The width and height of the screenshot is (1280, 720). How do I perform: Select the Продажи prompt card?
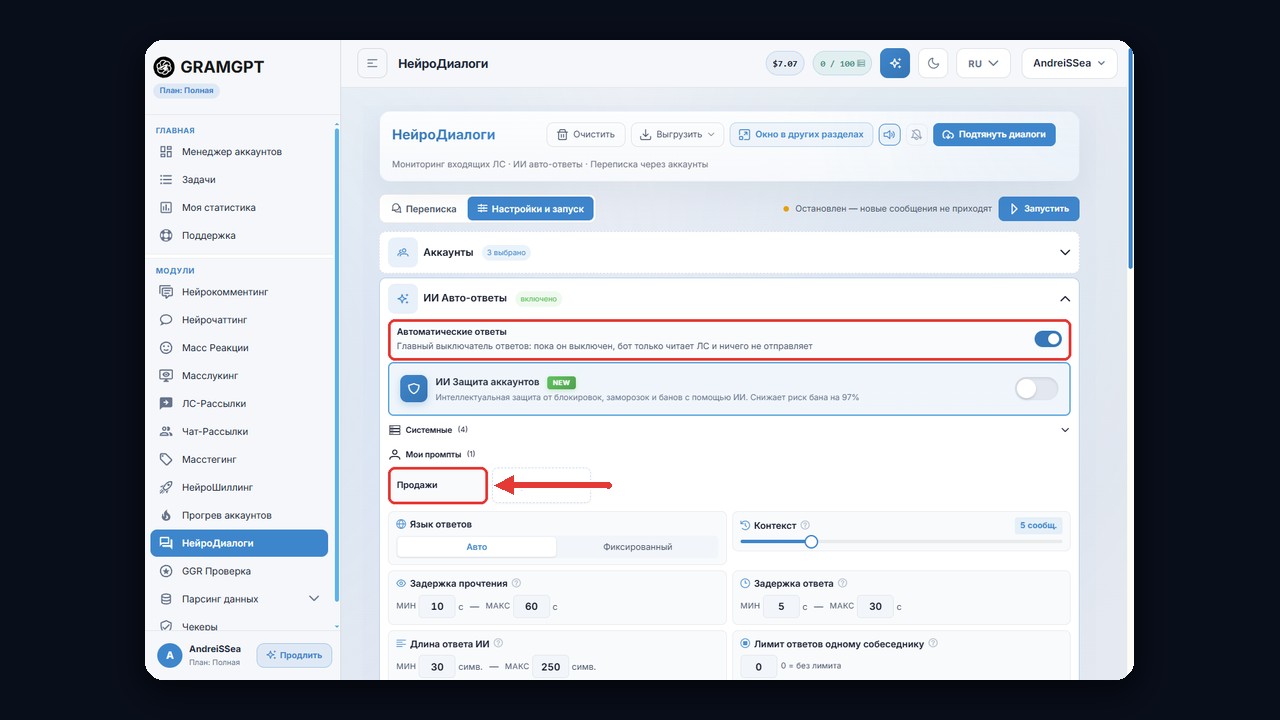pos(438,485)
